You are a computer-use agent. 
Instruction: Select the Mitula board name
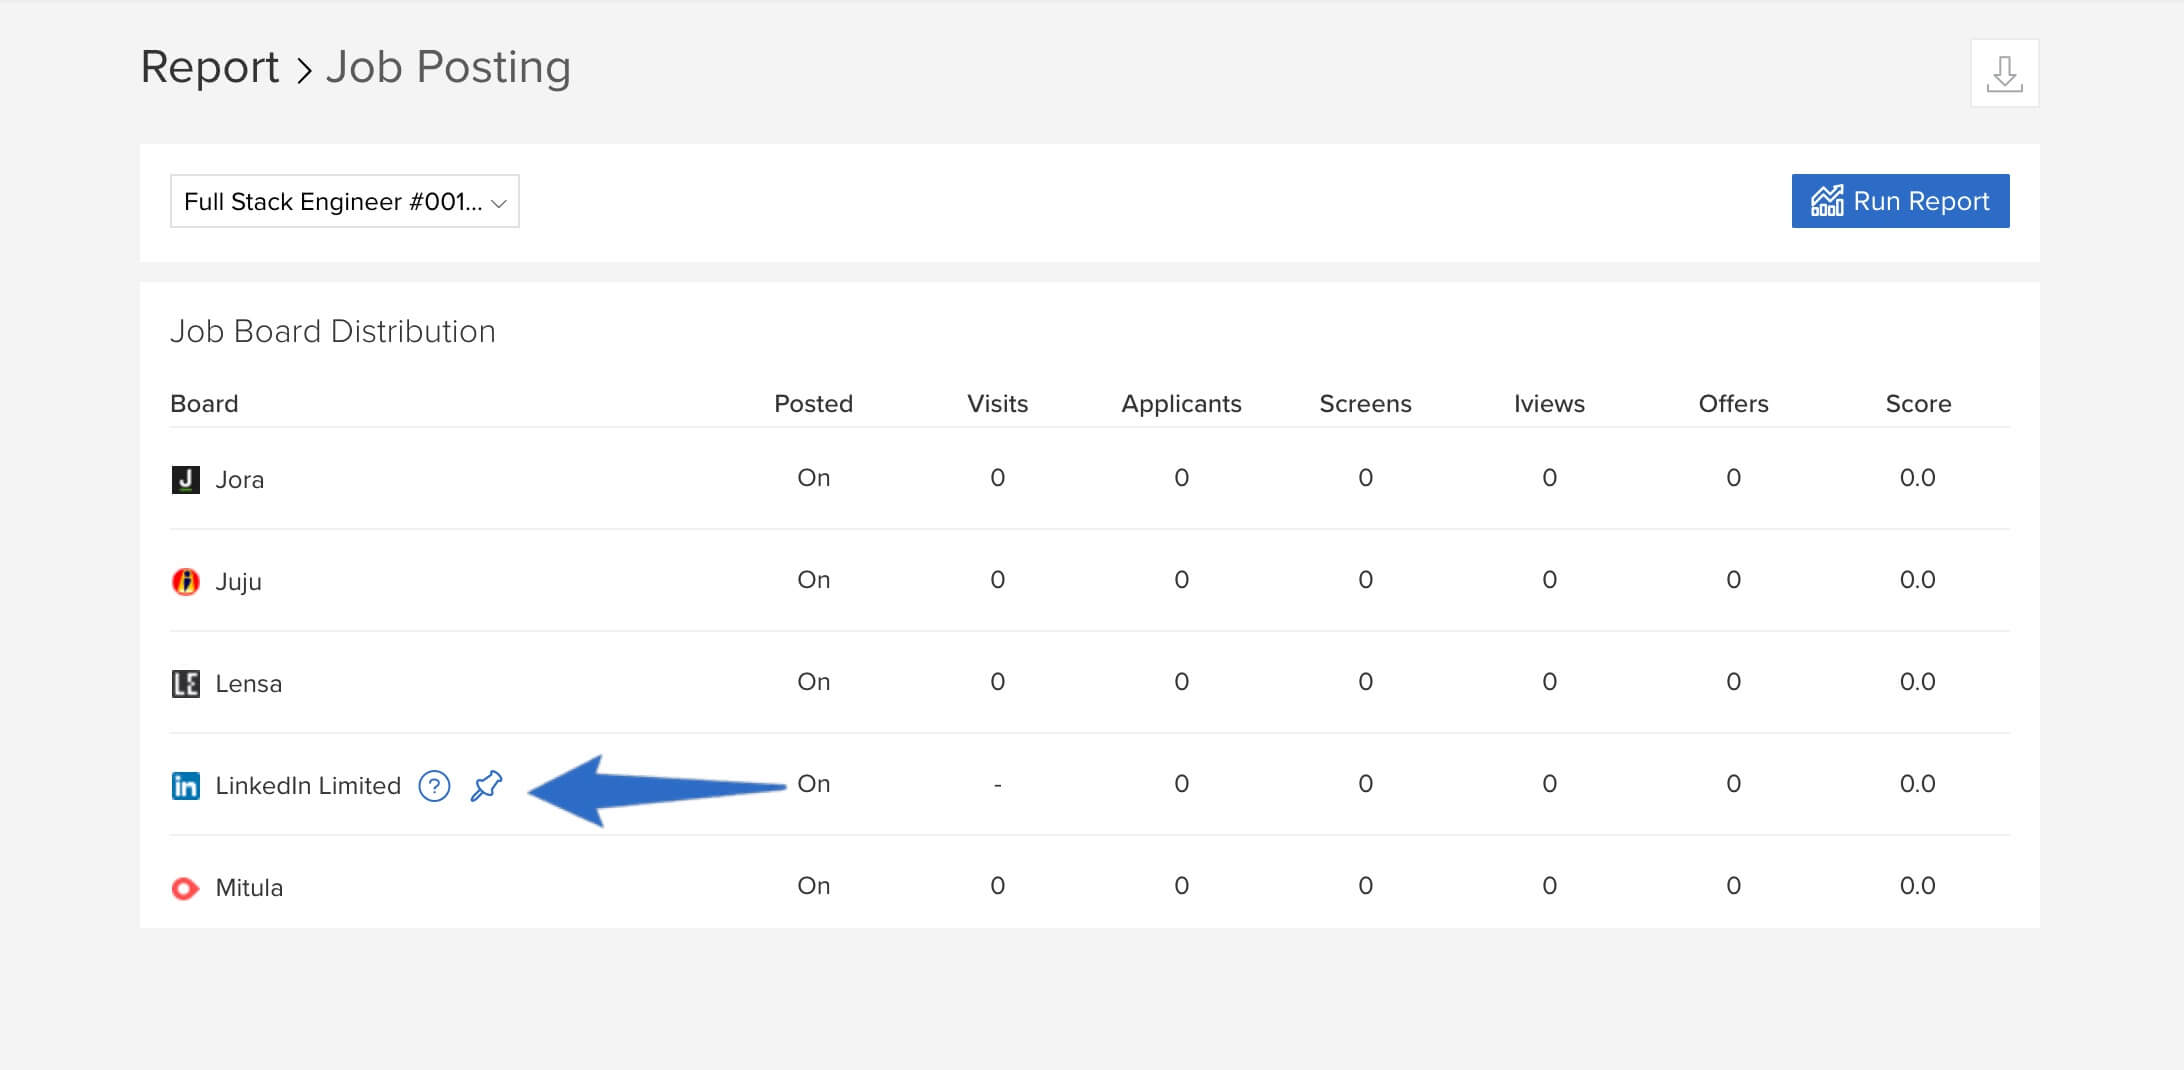click(x=249, y=888)
